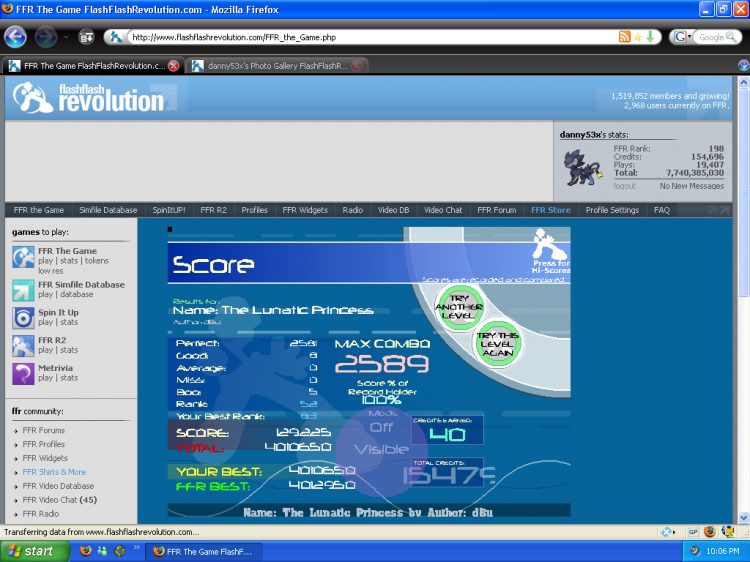This screenshot has height=562, width=750.
Task: Click the Firefox quick launch icon in taskbar
Action: pos(86,551)
